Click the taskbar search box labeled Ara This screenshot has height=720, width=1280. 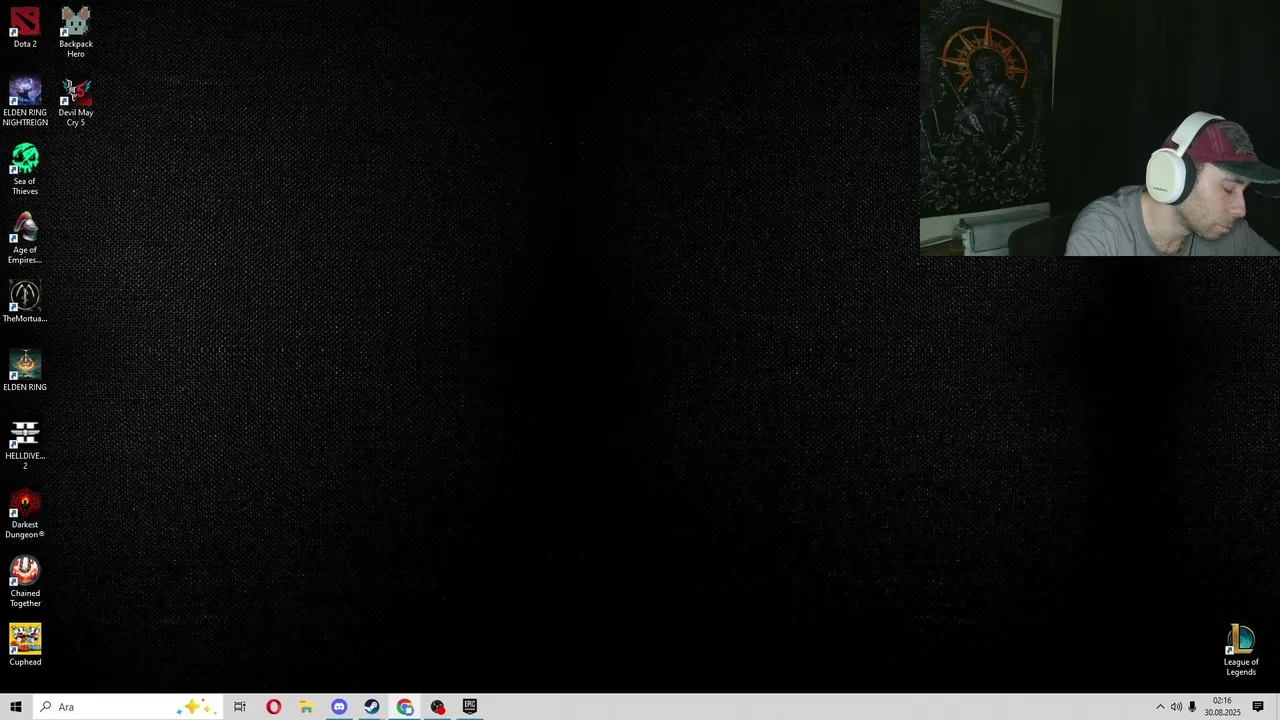click(126, 707)
